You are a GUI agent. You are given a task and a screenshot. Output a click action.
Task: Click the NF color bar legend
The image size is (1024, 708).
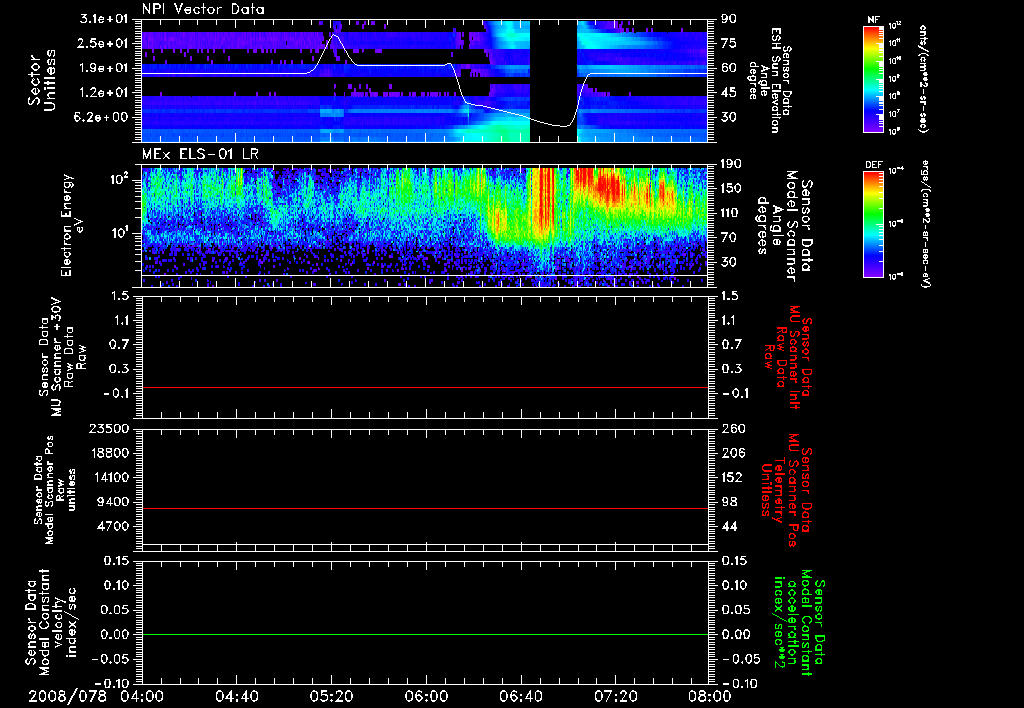click(874, 78)
